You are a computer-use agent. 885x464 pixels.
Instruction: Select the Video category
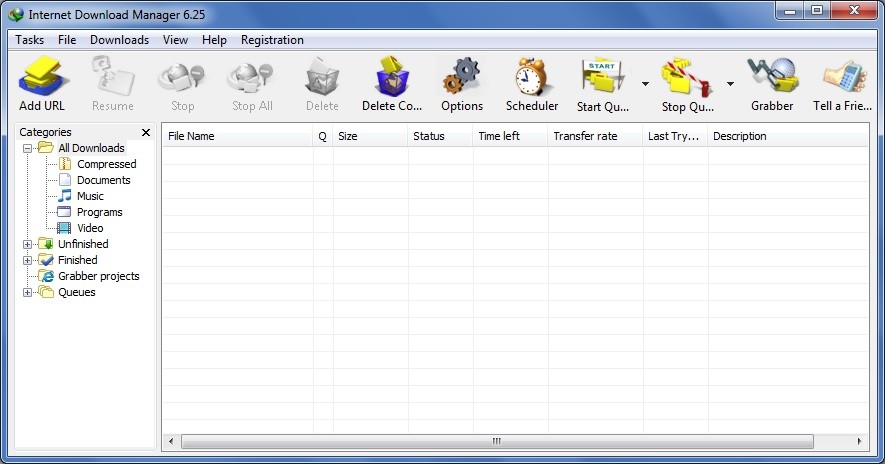tap(90, 228)
